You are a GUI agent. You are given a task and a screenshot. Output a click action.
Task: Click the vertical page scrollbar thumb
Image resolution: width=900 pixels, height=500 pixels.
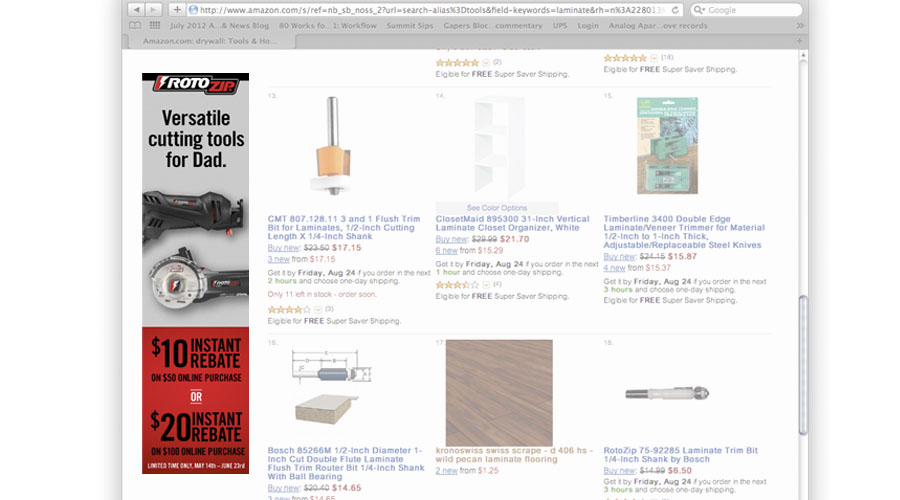[x=803, y=365]
